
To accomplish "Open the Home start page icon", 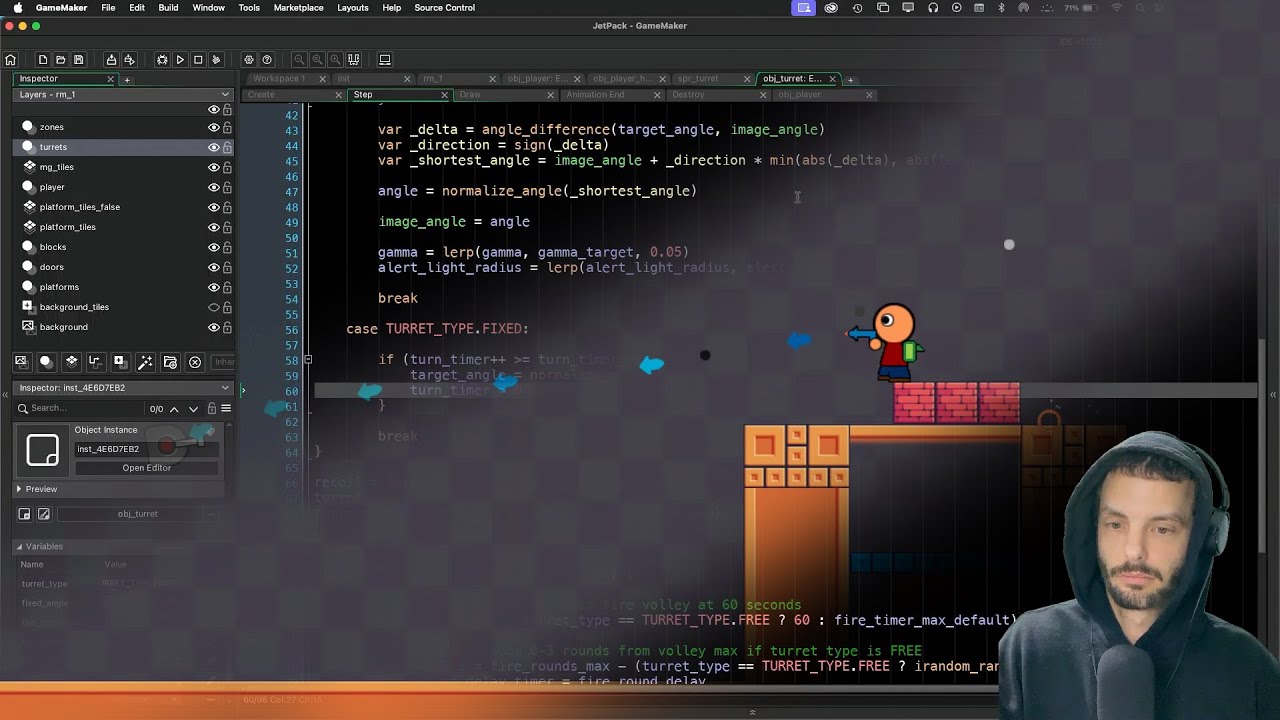I will pyautogui.click(x=10, y=60).
